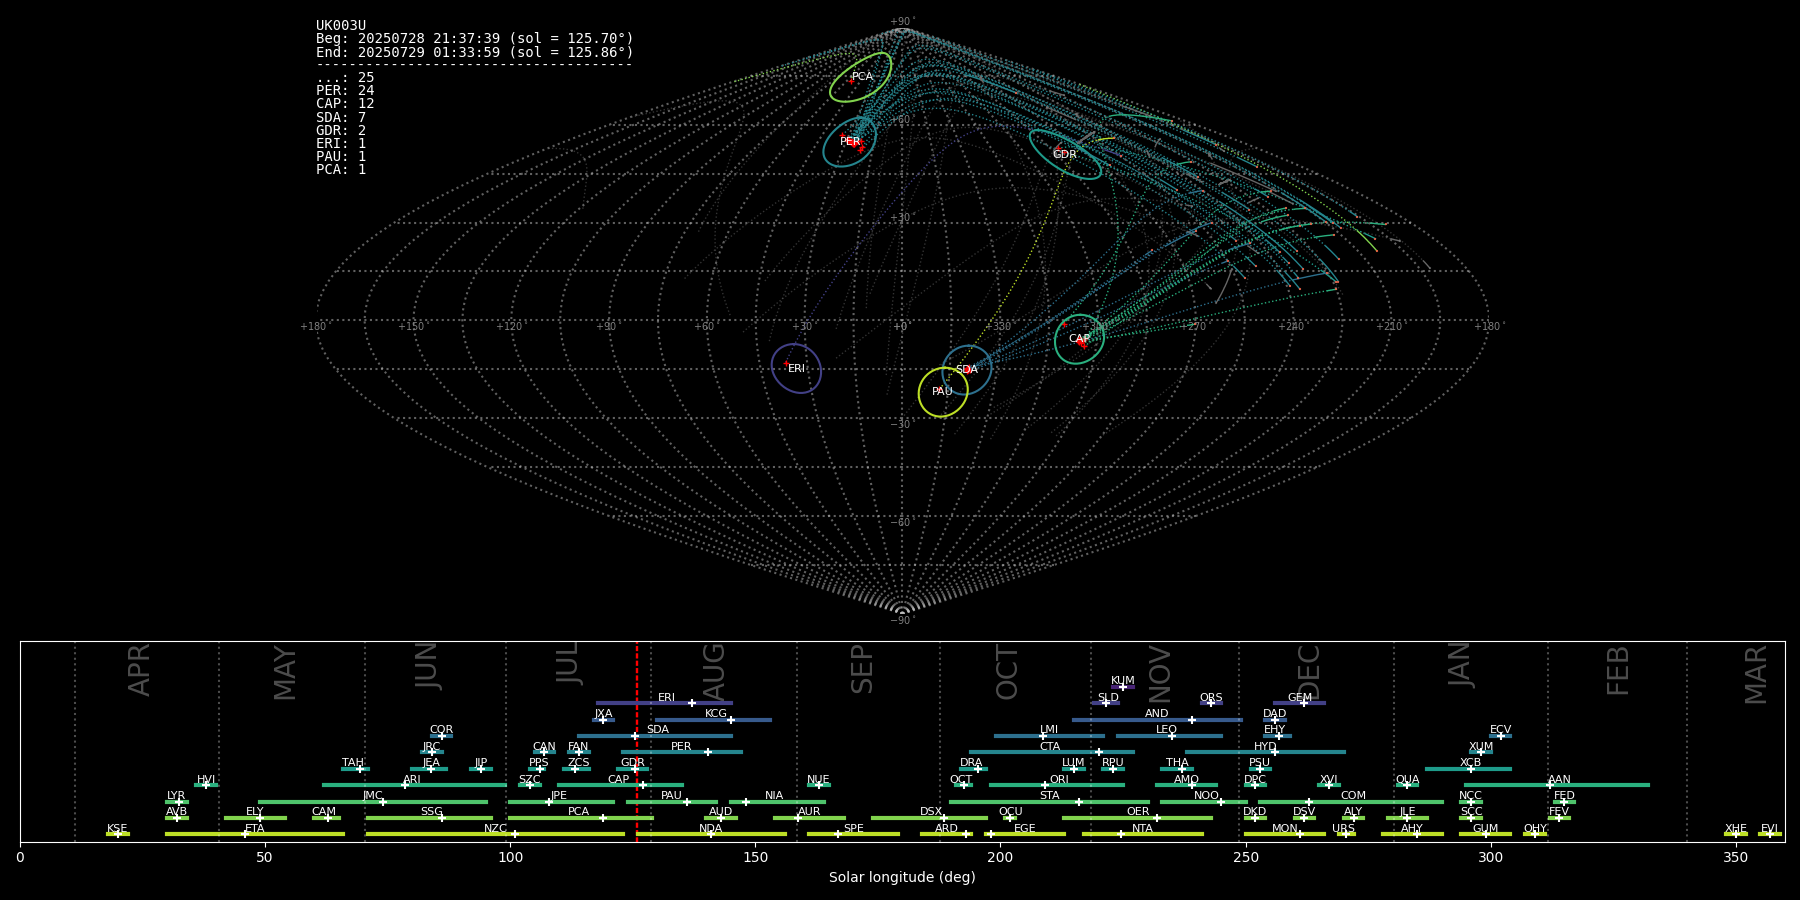This screenshot has height=900, width=1800.
Task: Select the x-axis tick label '150'
Action: tap(755, 857)
